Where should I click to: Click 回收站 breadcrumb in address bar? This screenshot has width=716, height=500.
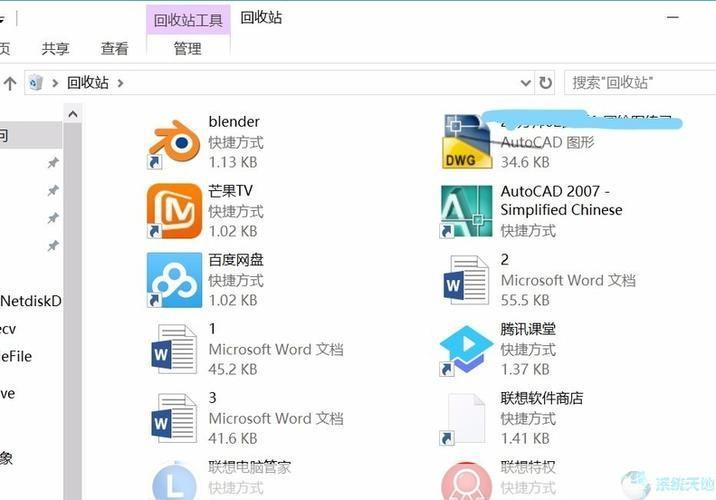[x=88, y=83]
